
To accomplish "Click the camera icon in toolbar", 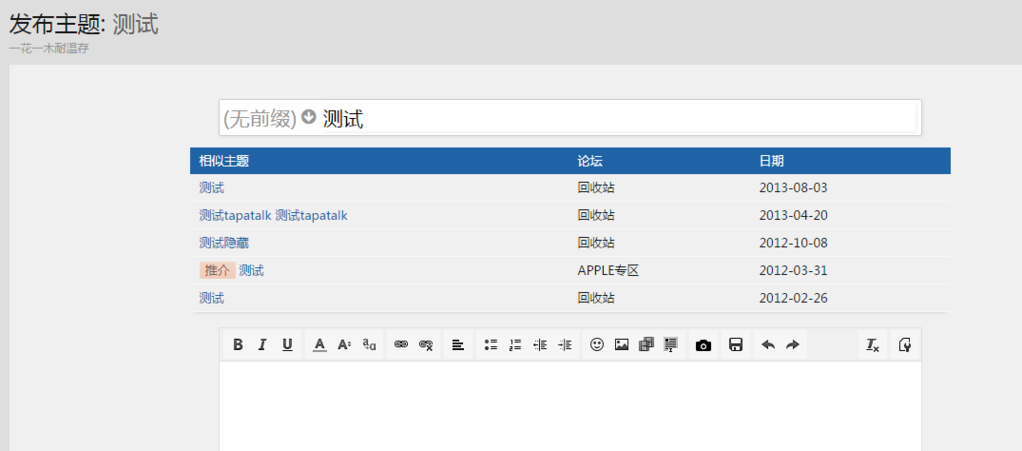I will (x=703, y=345).
